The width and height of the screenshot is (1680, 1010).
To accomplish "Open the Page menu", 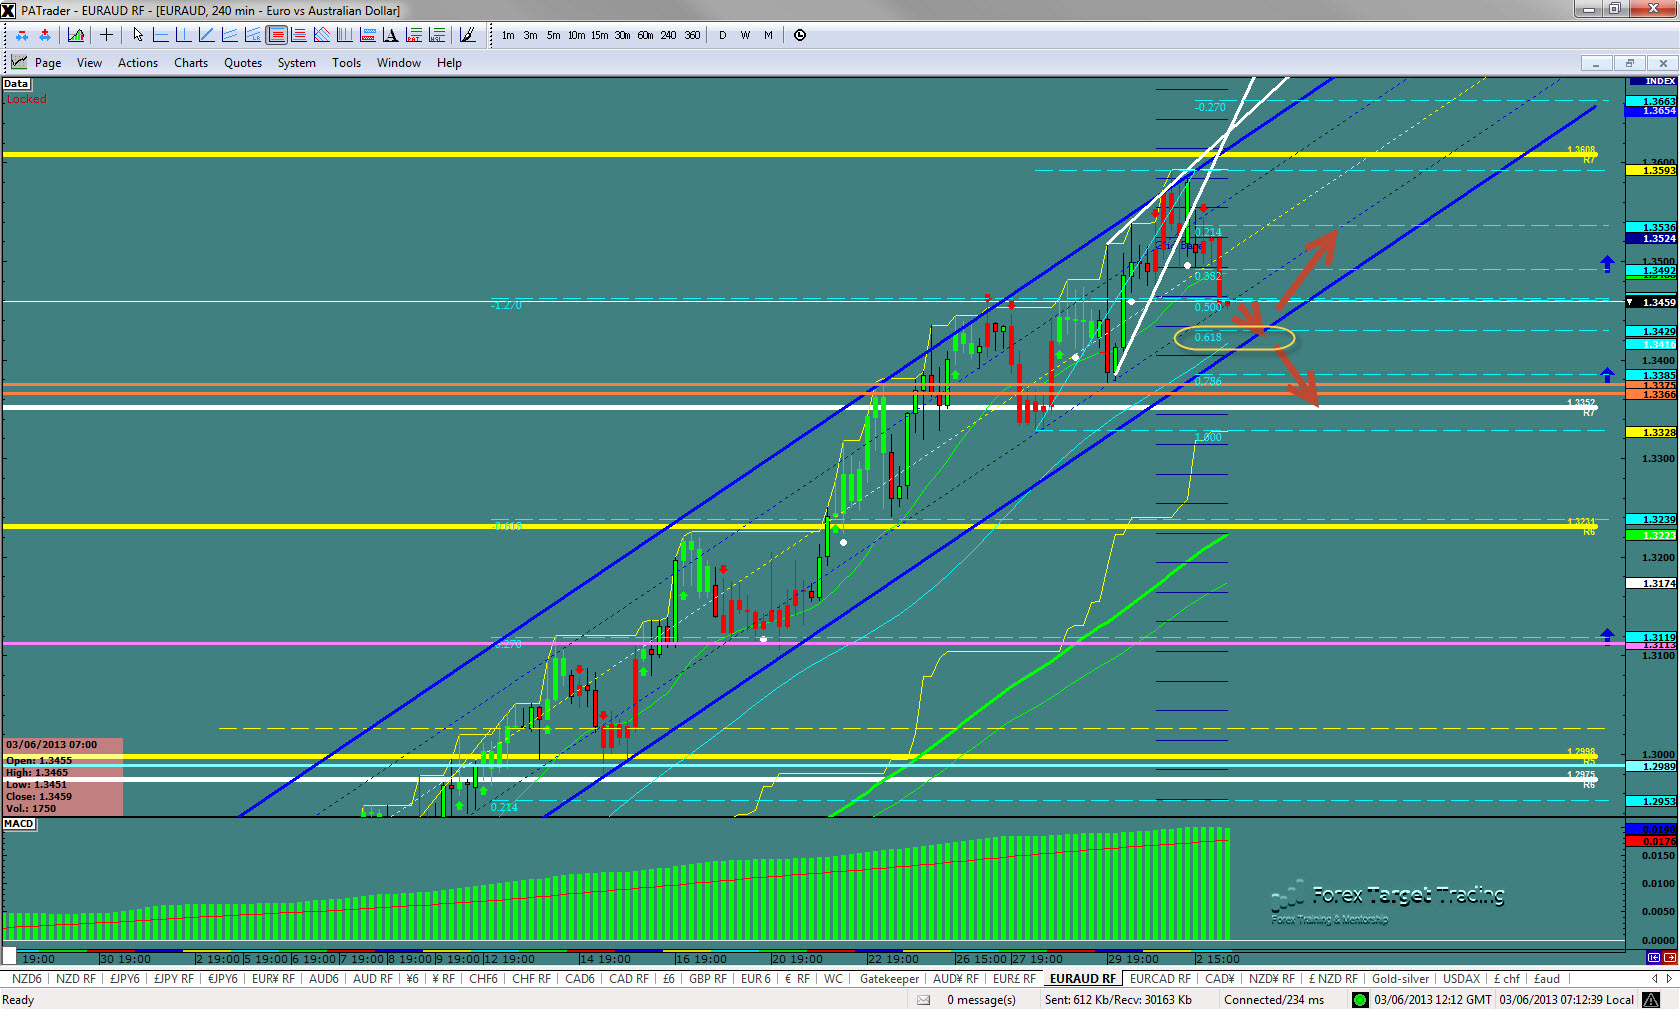I will coord(48,63).
